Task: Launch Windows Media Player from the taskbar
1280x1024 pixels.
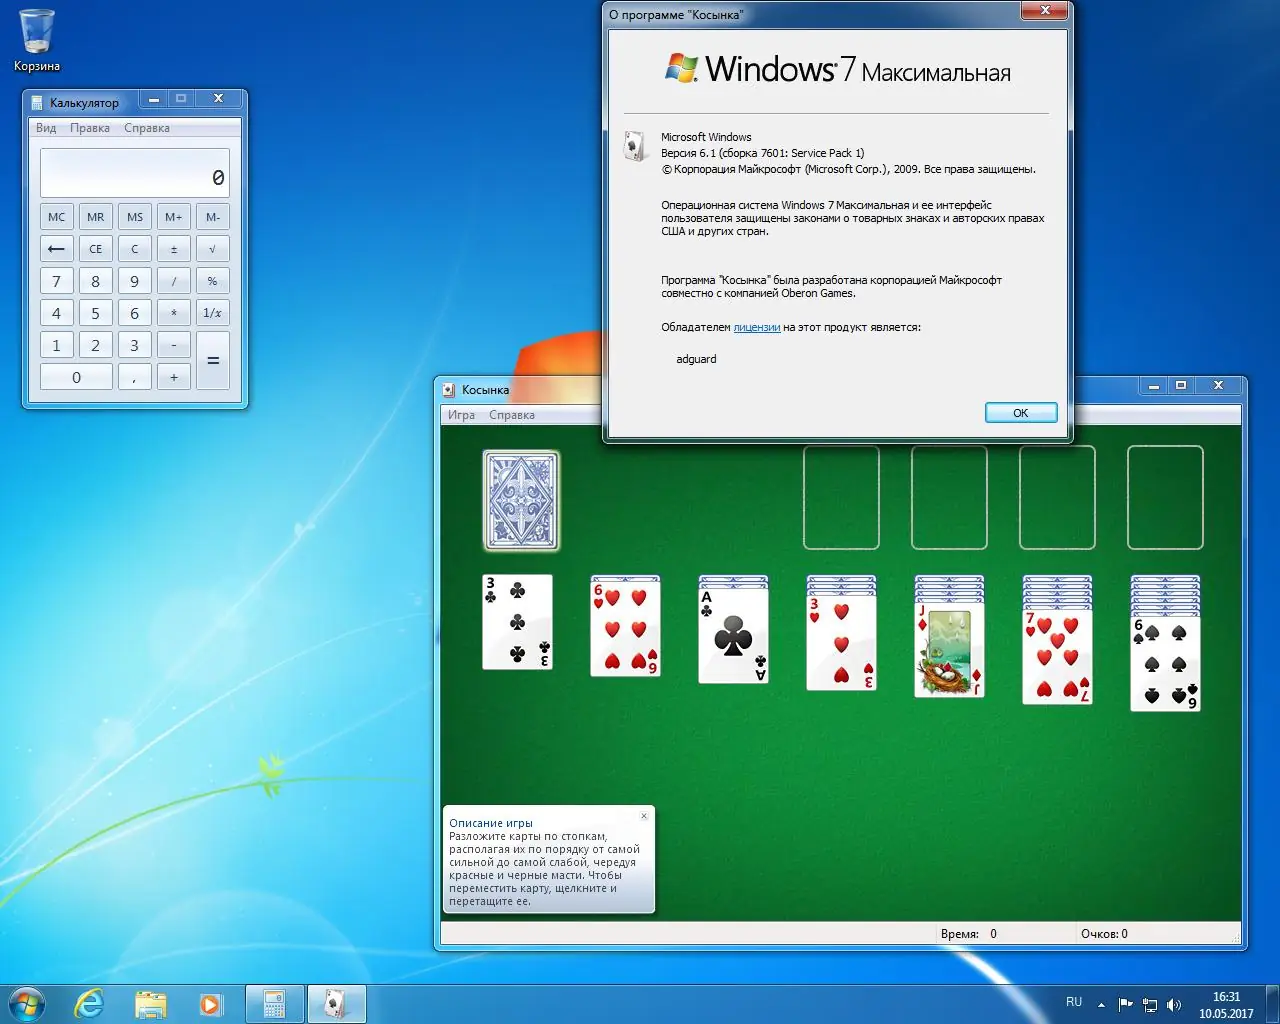Action: click(210, 1004)
